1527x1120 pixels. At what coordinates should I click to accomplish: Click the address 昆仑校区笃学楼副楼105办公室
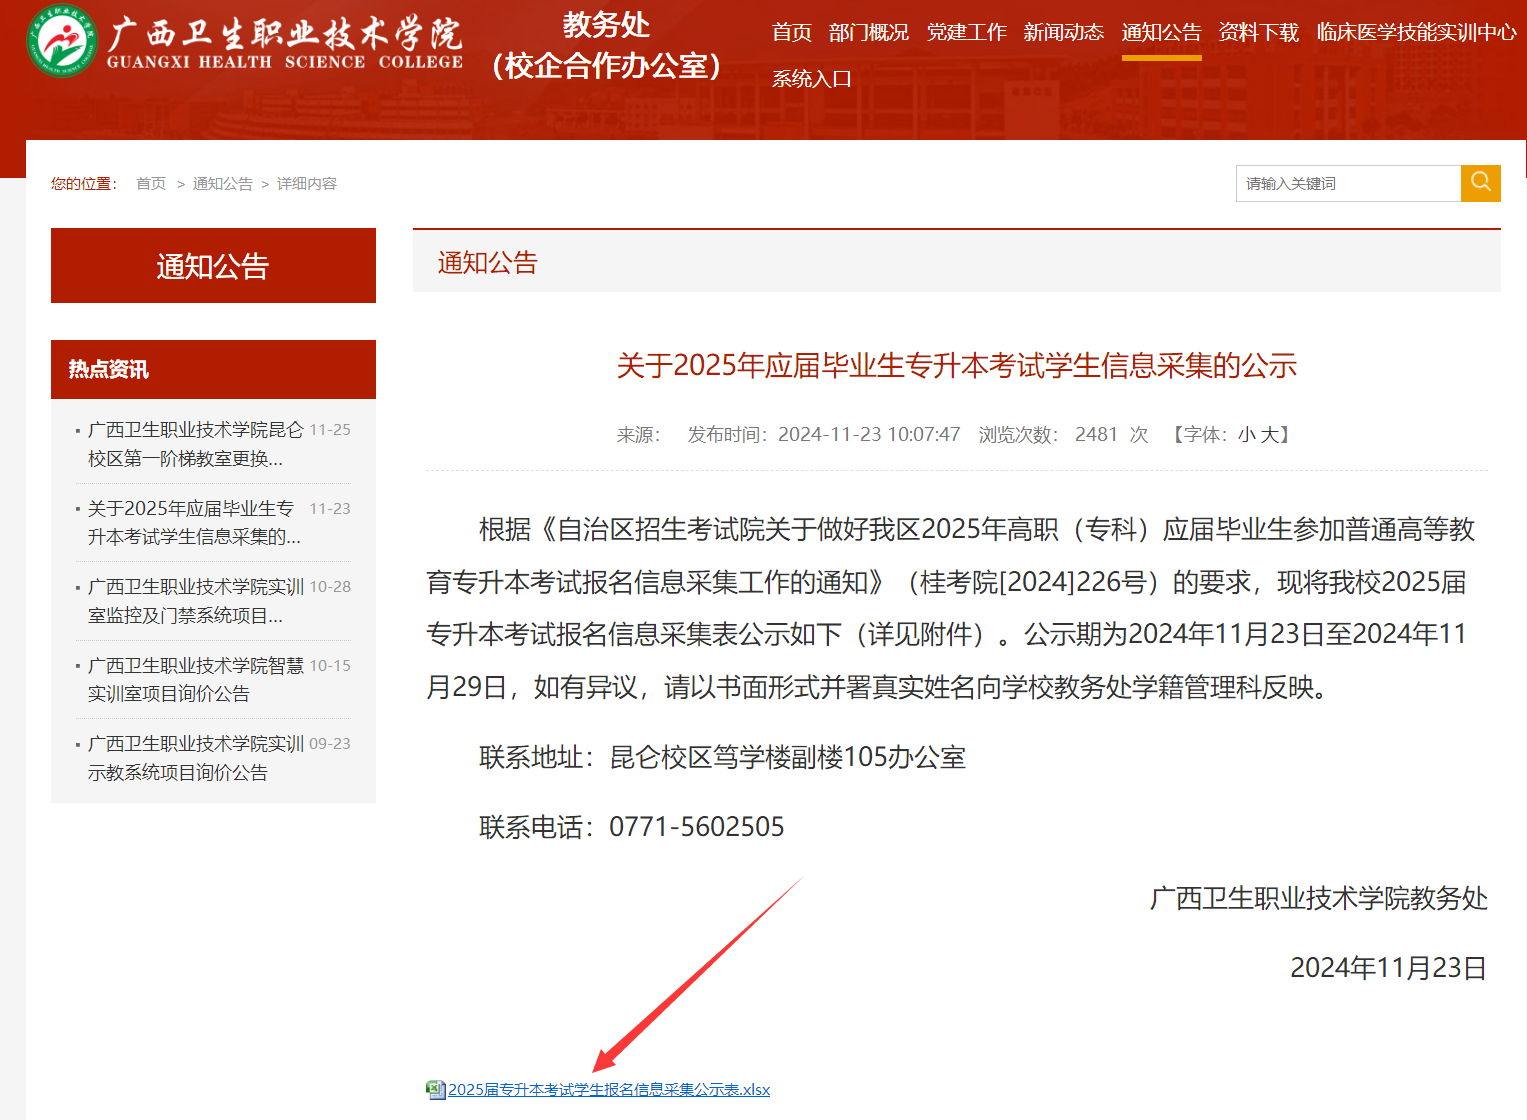click(x=788, y=757)
